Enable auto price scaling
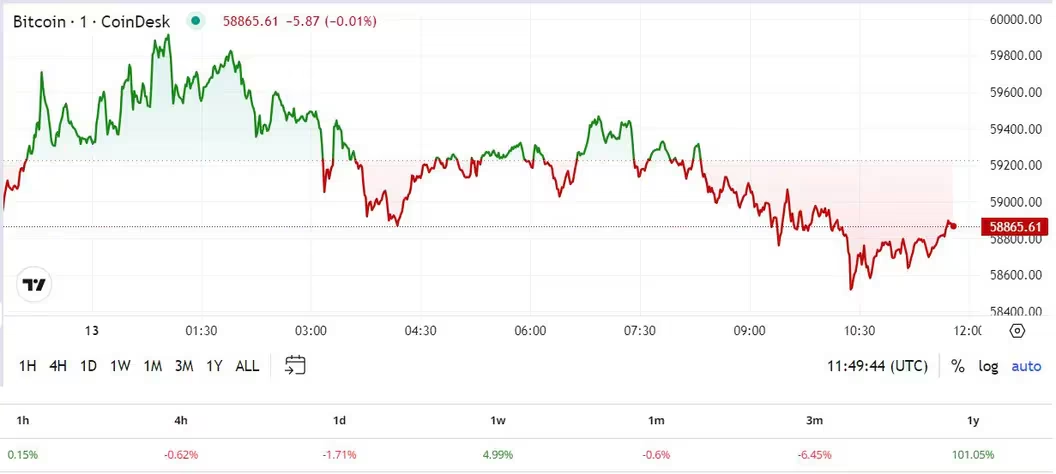Viewport: 1056px width, 474px height. click(1026, 366)
